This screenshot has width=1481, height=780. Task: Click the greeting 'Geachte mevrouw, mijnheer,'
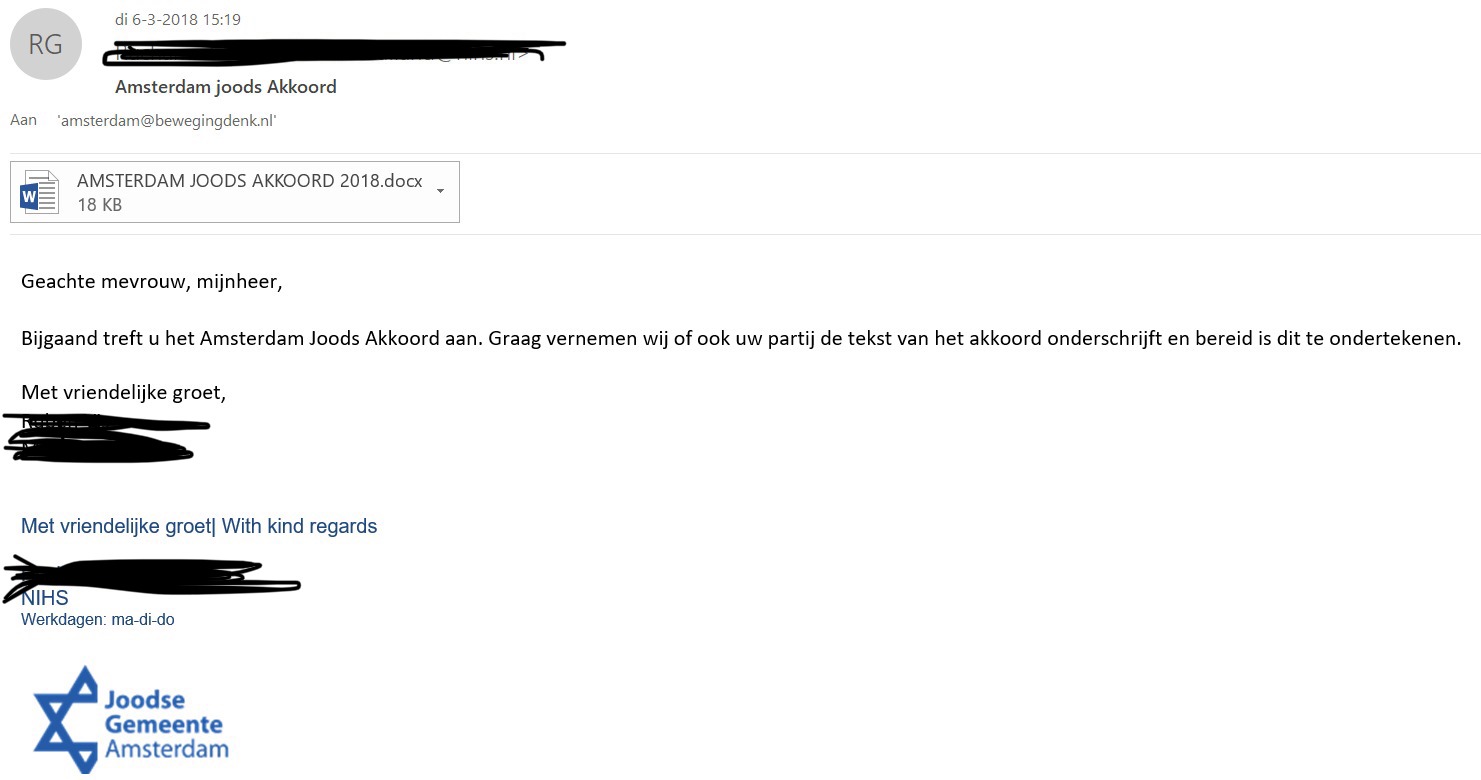(152, 282)
